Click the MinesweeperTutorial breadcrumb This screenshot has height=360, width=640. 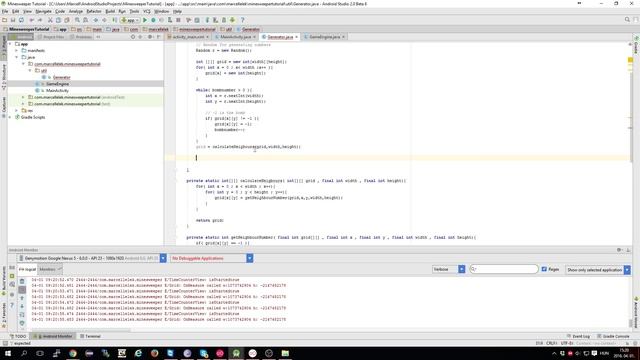(27, 29)
